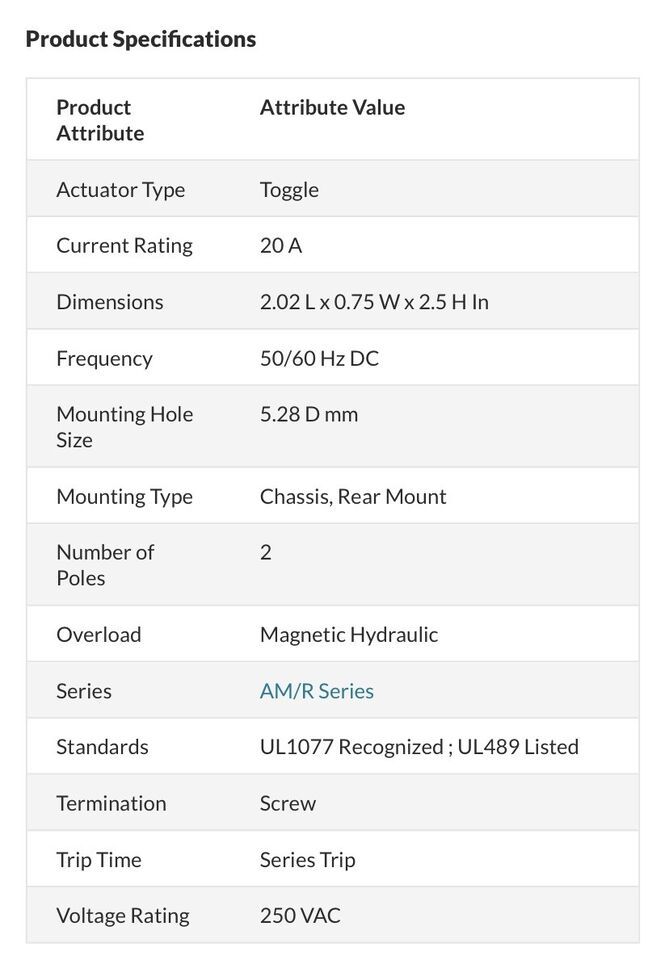Click the Series row label

(x=84, y=691)
